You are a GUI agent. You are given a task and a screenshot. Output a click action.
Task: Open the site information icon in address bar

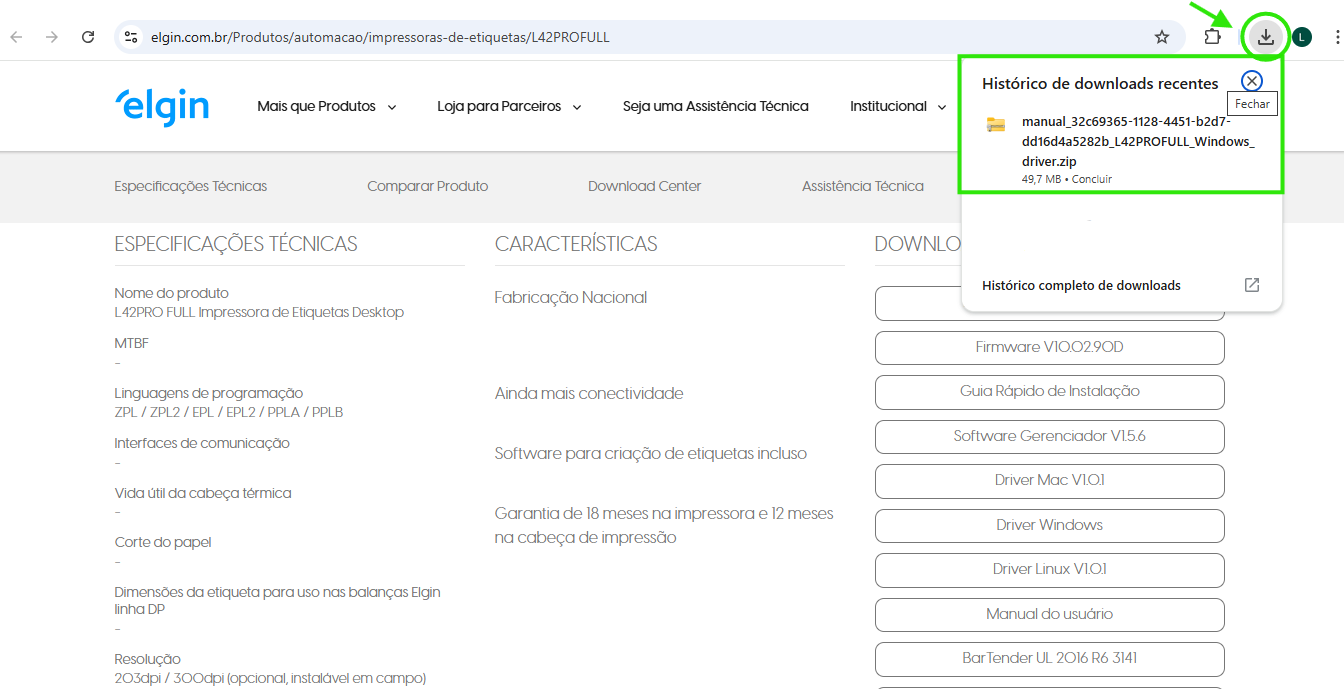[131, 37]
